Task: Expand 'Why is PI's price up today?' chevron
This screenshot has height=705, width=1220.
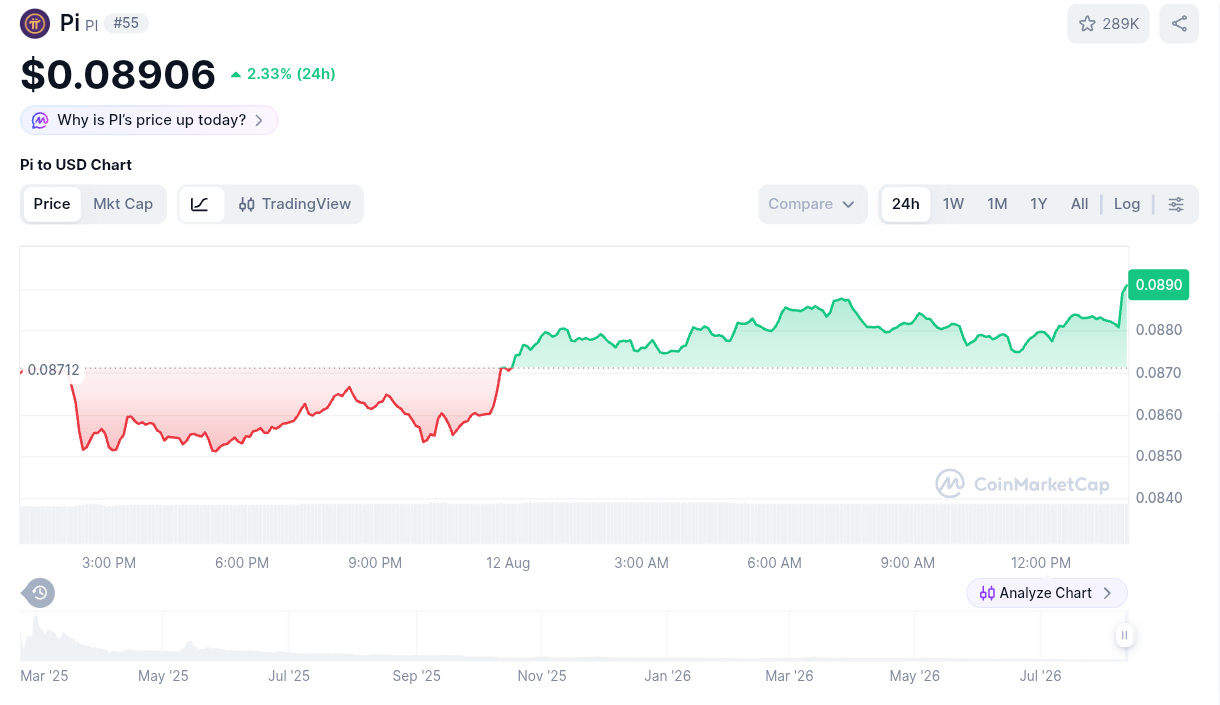Action: [x=259, y=120]
